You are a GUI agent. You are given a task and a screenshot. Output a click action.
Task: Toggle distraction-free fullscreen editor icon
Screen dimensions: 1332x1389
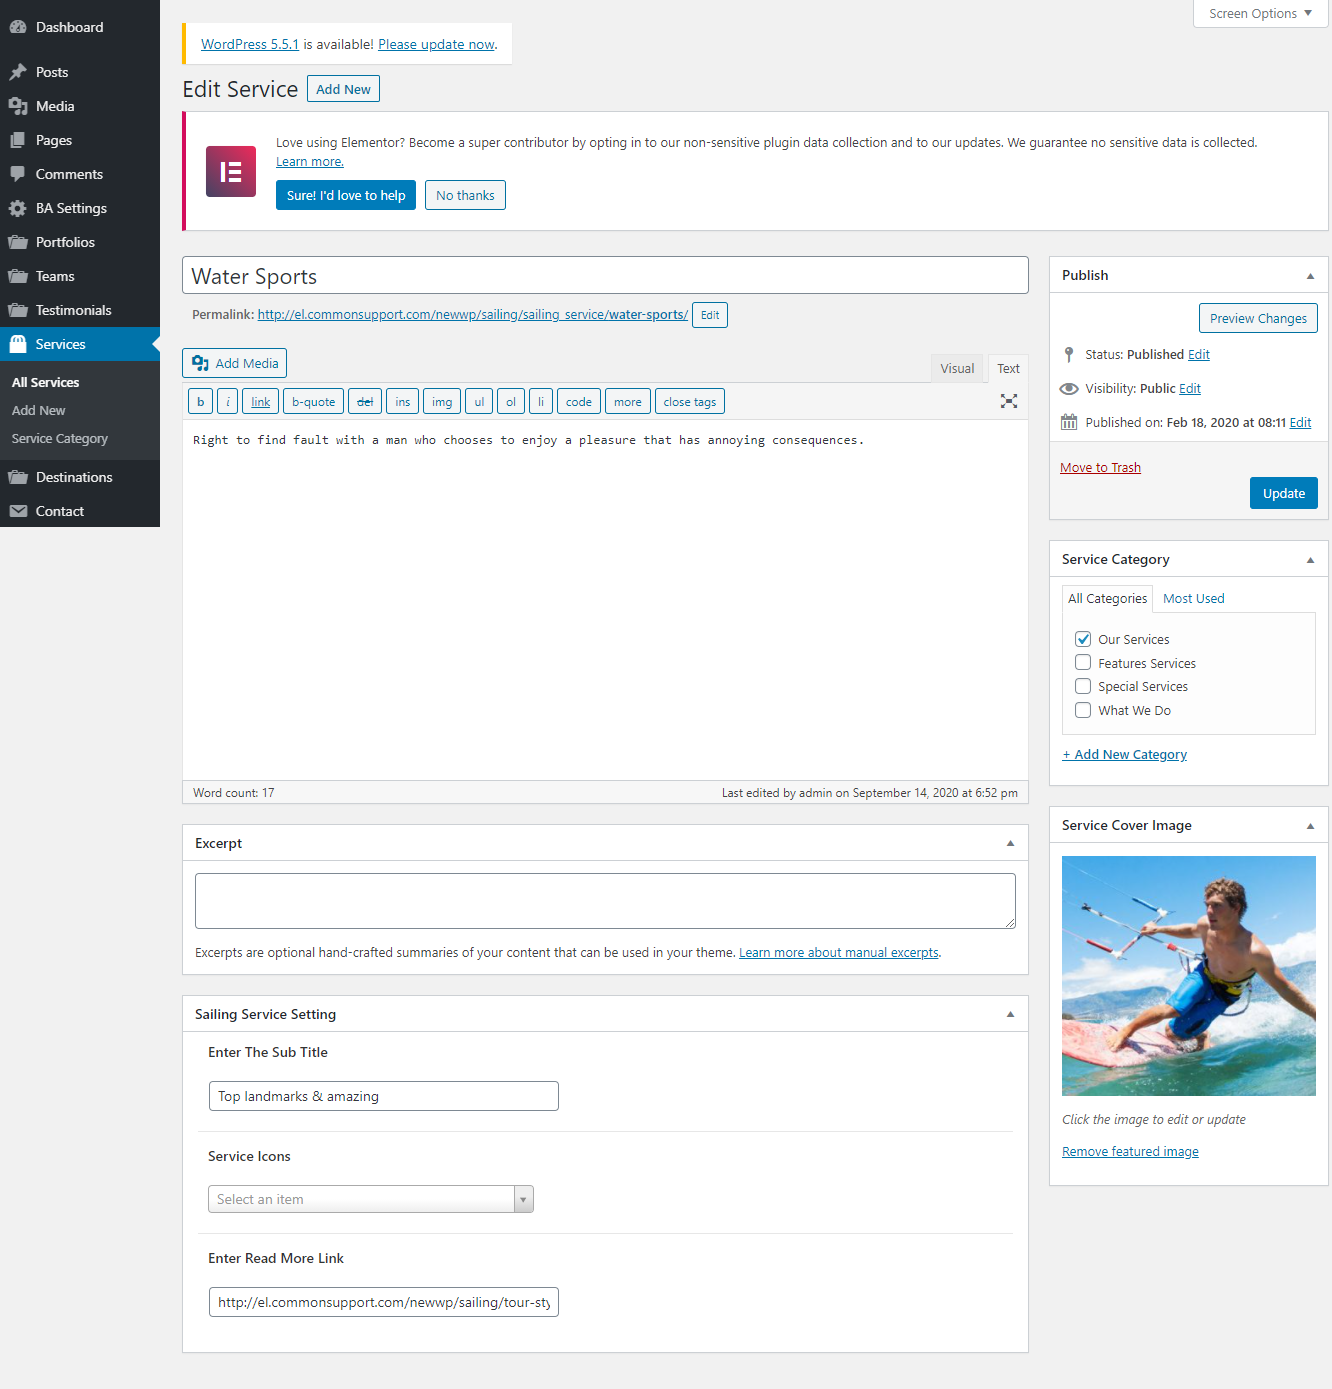[x=1008, y=401]
